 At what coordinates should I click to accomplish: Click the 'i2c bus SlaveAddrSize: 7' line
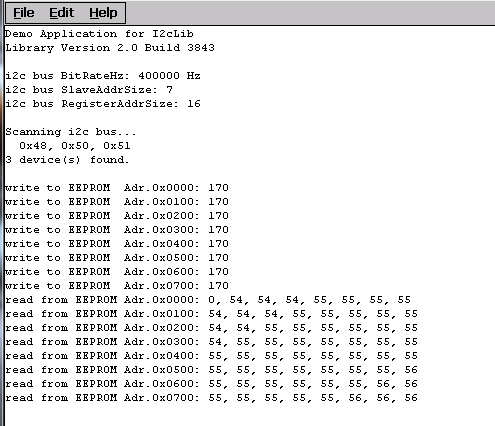pyautogui.click(x=89, y=90)
